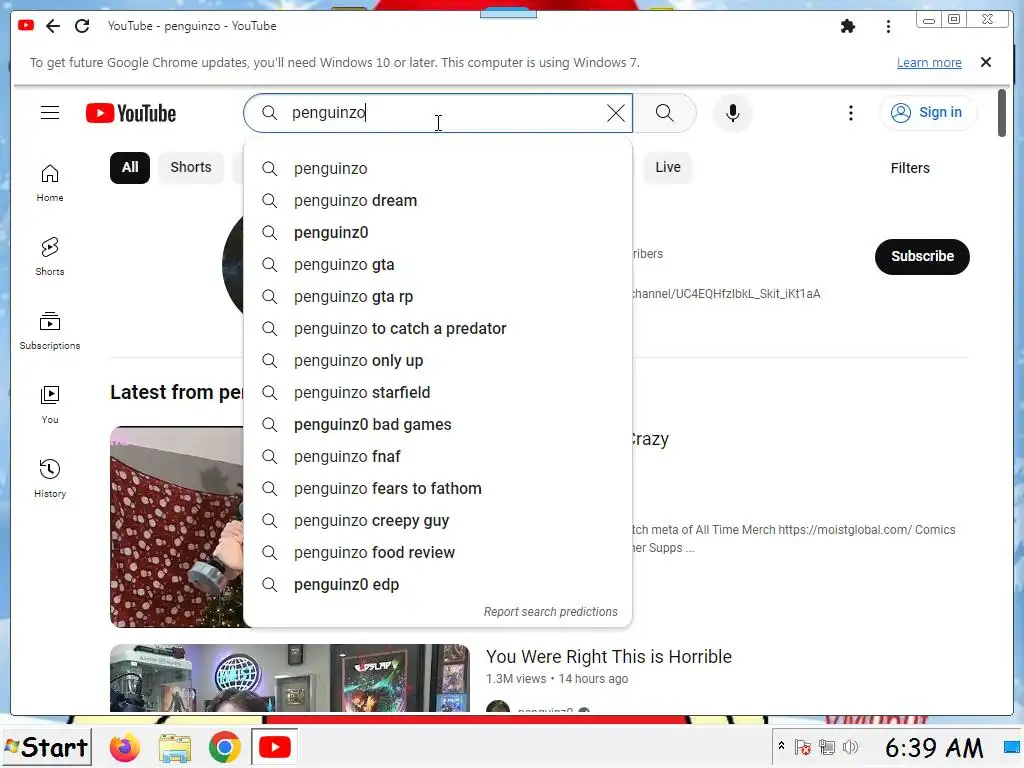Clear the search text with the X

tap(615, 113)
